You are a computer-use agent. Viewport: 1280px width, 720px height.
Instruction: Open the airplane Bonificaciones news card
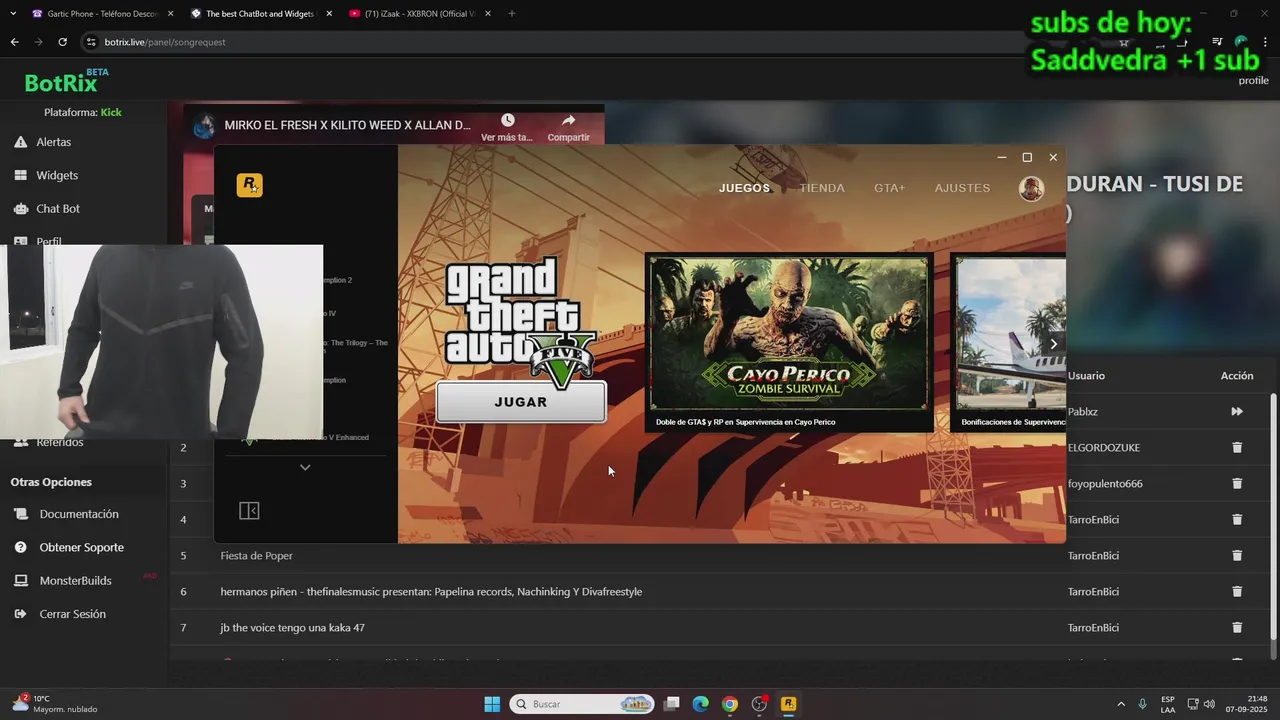coord(1008,342)
